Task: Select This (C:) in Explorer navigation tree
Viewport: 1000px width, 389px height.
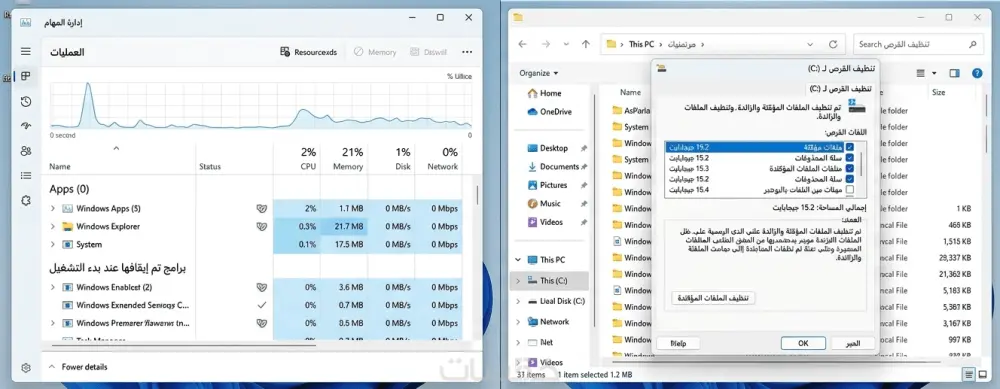Action: (549, 281)
